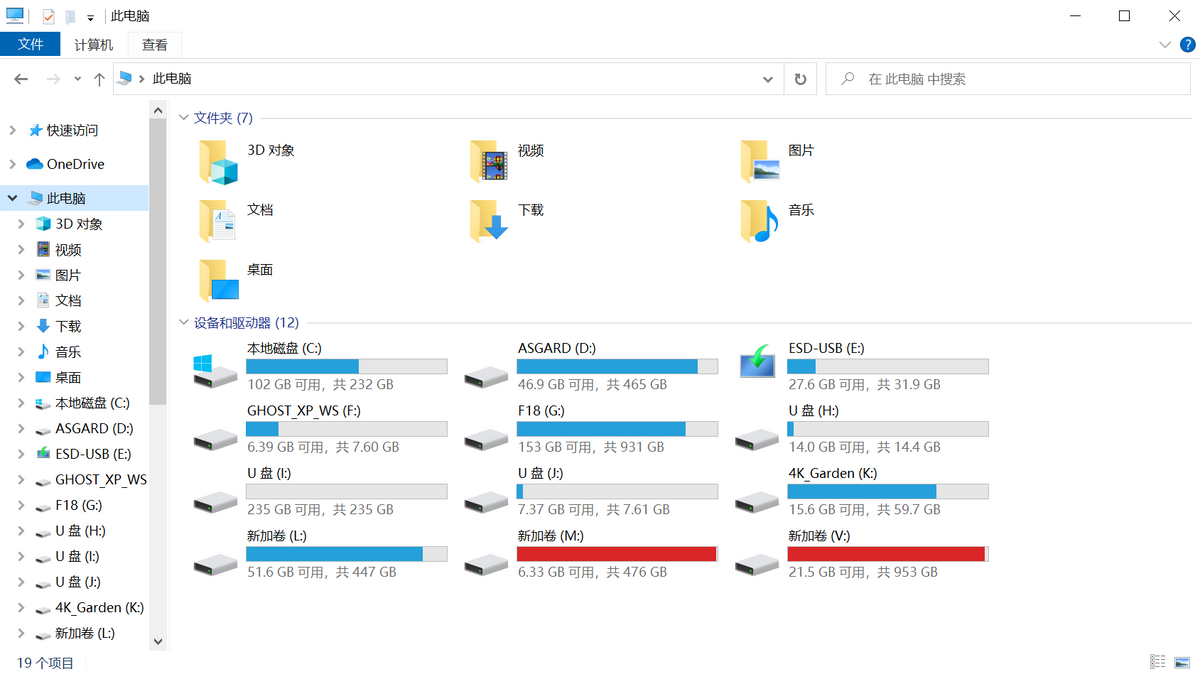Open the 3D 对象 folder icon
Viewport: 1200px width, 676px height.
pos(217,162)
